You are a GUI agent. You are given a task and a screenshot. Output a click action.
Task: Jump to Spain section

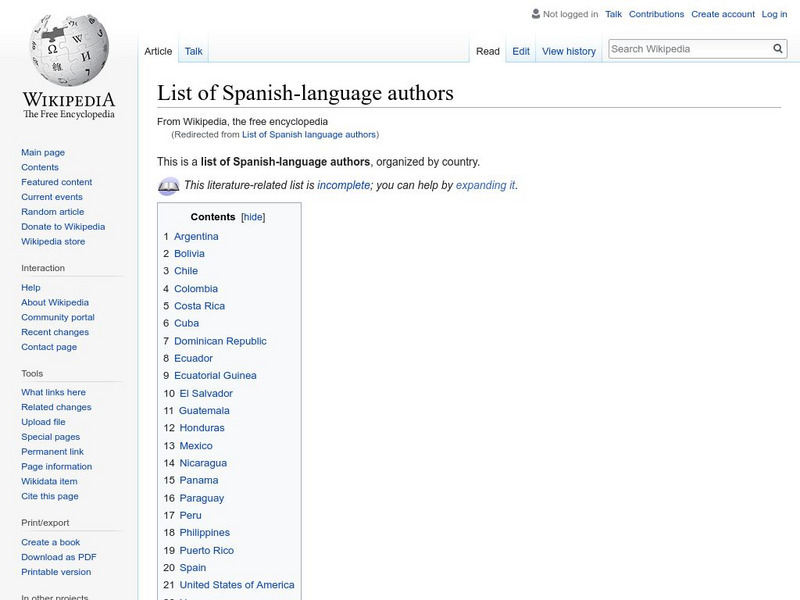193,568
